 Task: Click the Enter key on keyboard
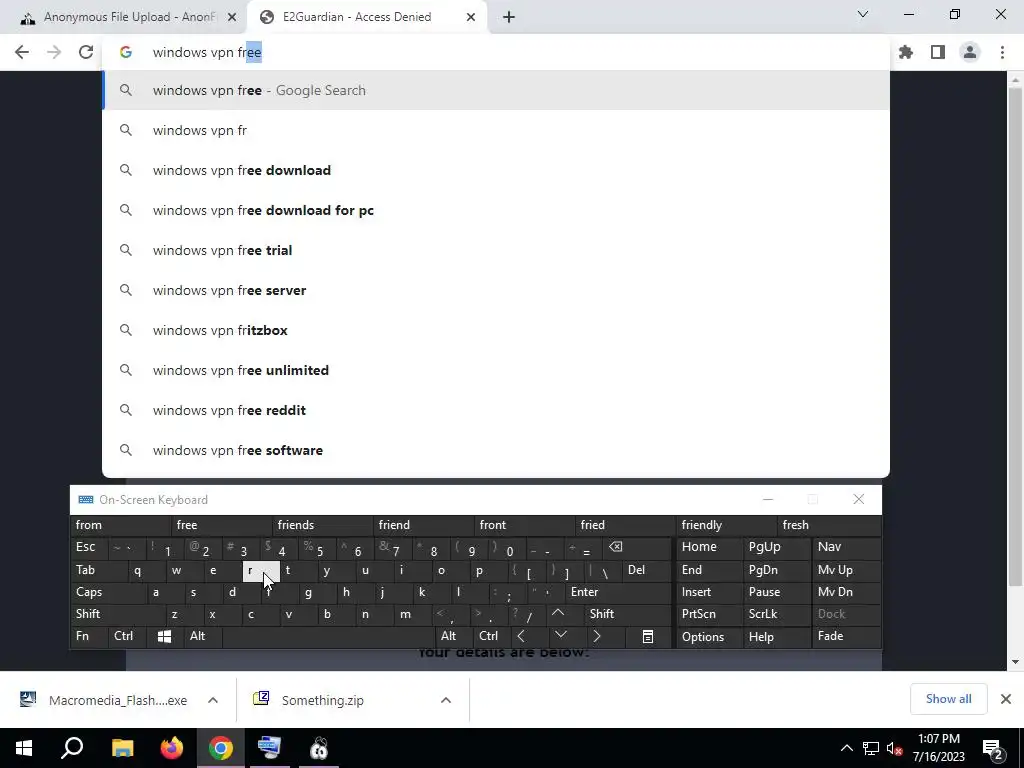(x=618, y=592)
